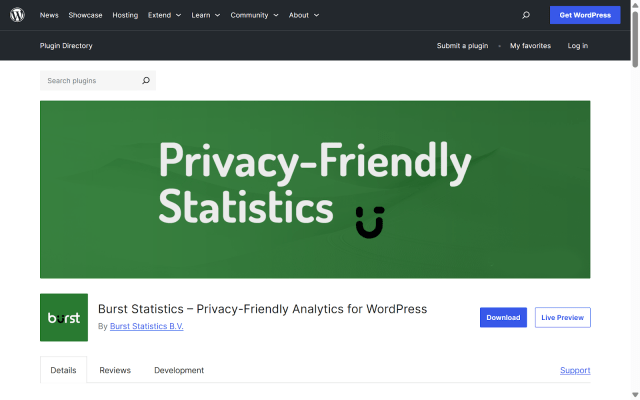Image resolution: width=640 pixels, height=400 pixels.
Task: Switch to the Development tab
Action: pyautogui.click(x=179, y=370)
